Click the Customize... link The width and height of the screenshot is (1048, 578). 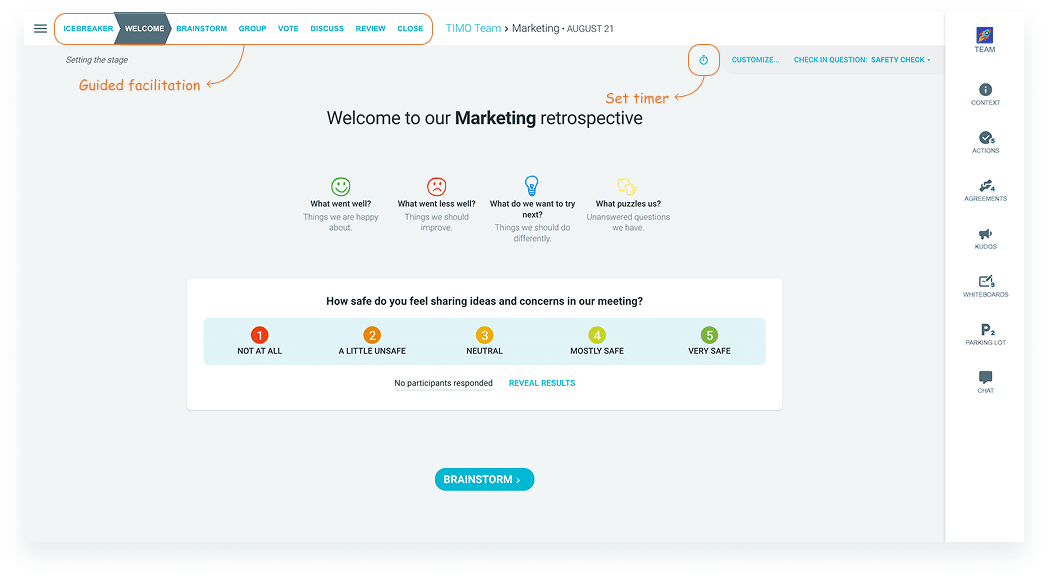tap(755, 60)
